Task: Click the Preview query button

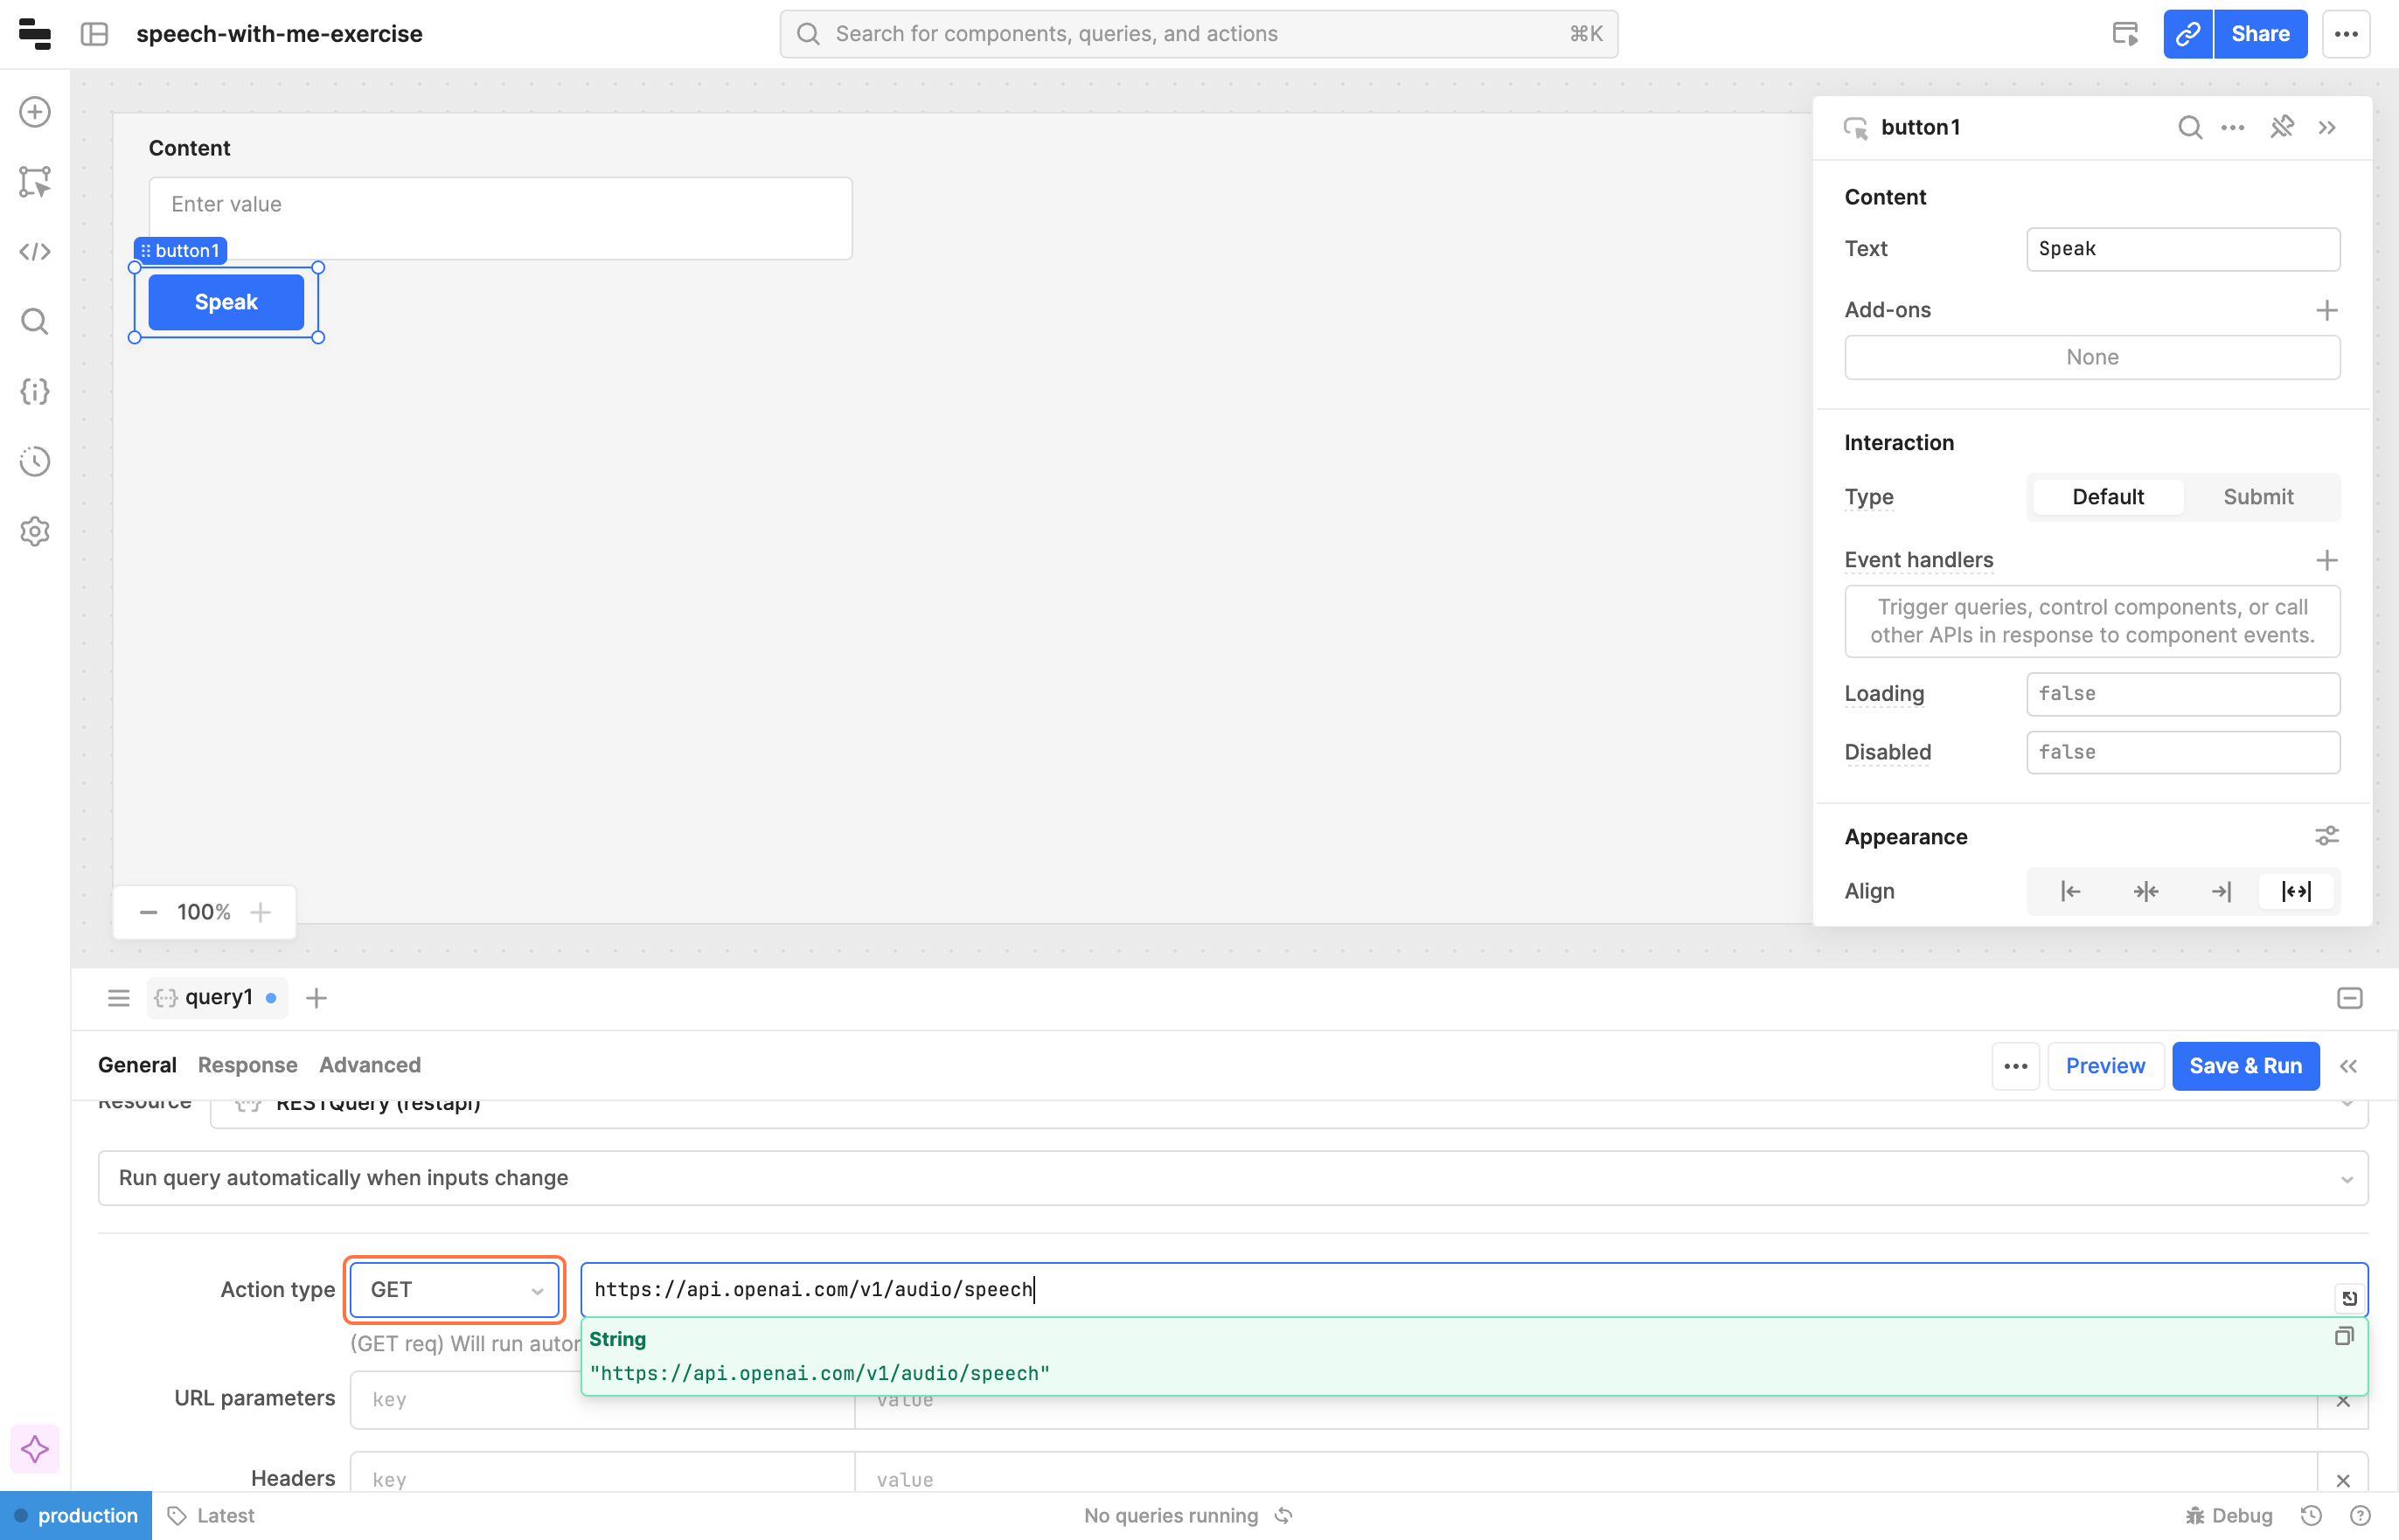Action: pos(2104,1066)
